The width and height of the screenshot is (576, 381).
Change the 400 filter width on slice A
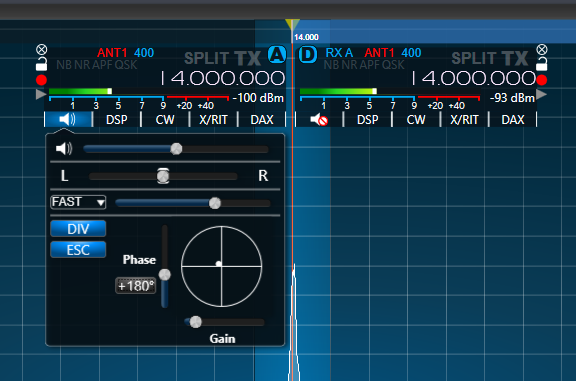(x=144, y=53)
